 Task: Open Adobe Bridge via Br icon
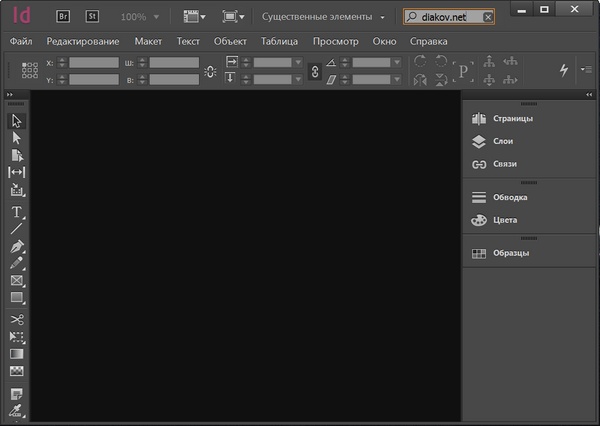pos(63,16)
